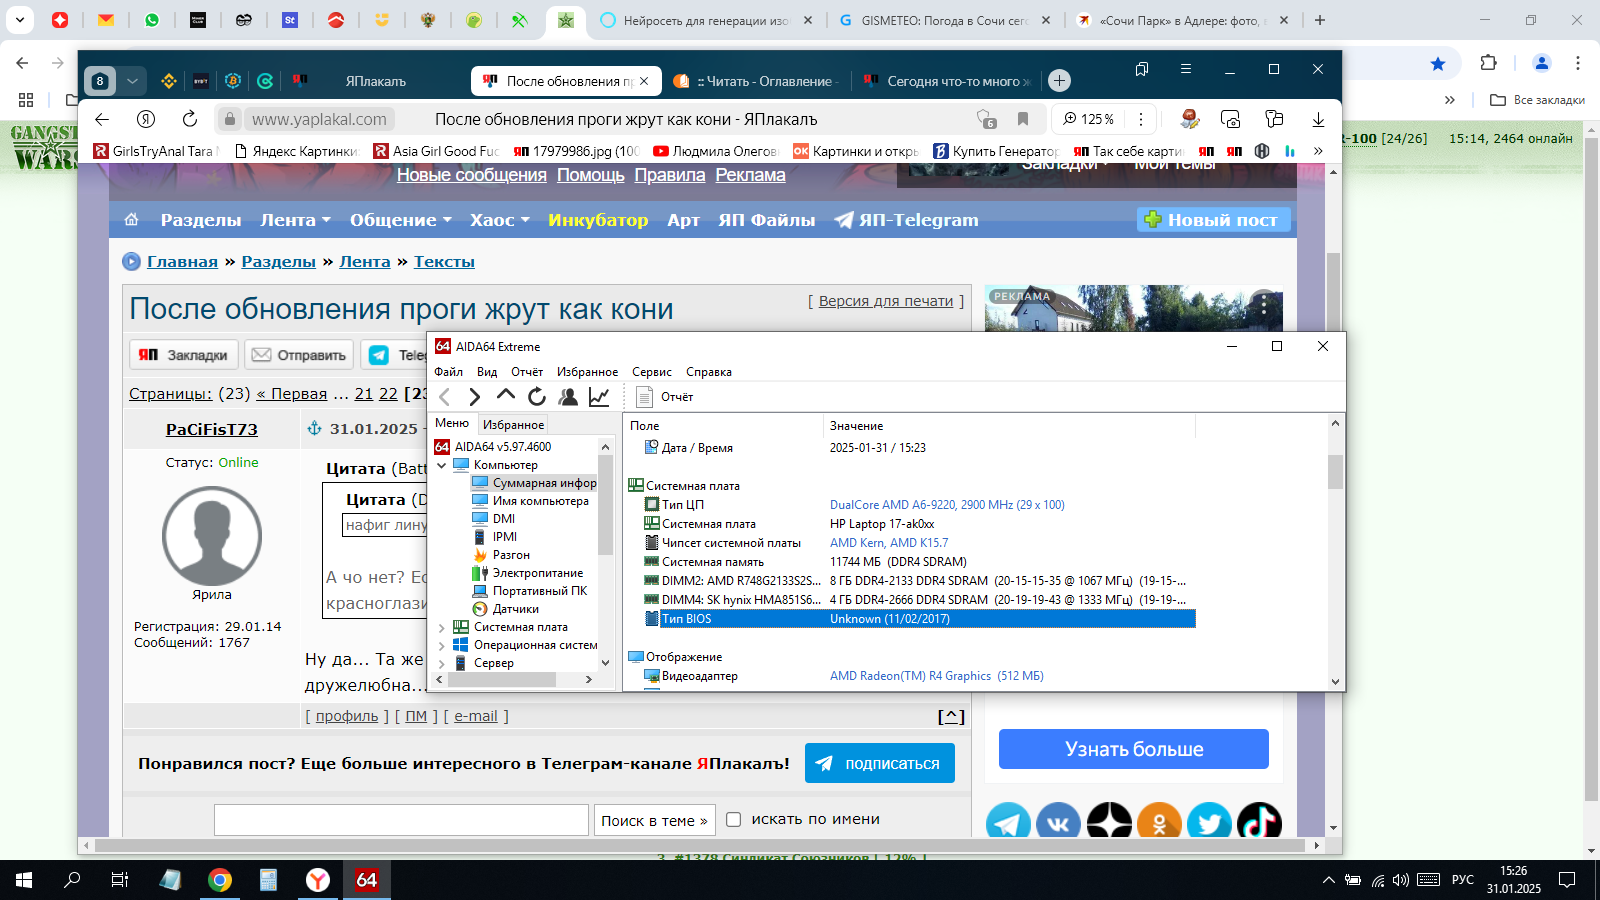Check the искать по имени checkbox
Screen dimensions: 1600x900
tap(733, 820)
